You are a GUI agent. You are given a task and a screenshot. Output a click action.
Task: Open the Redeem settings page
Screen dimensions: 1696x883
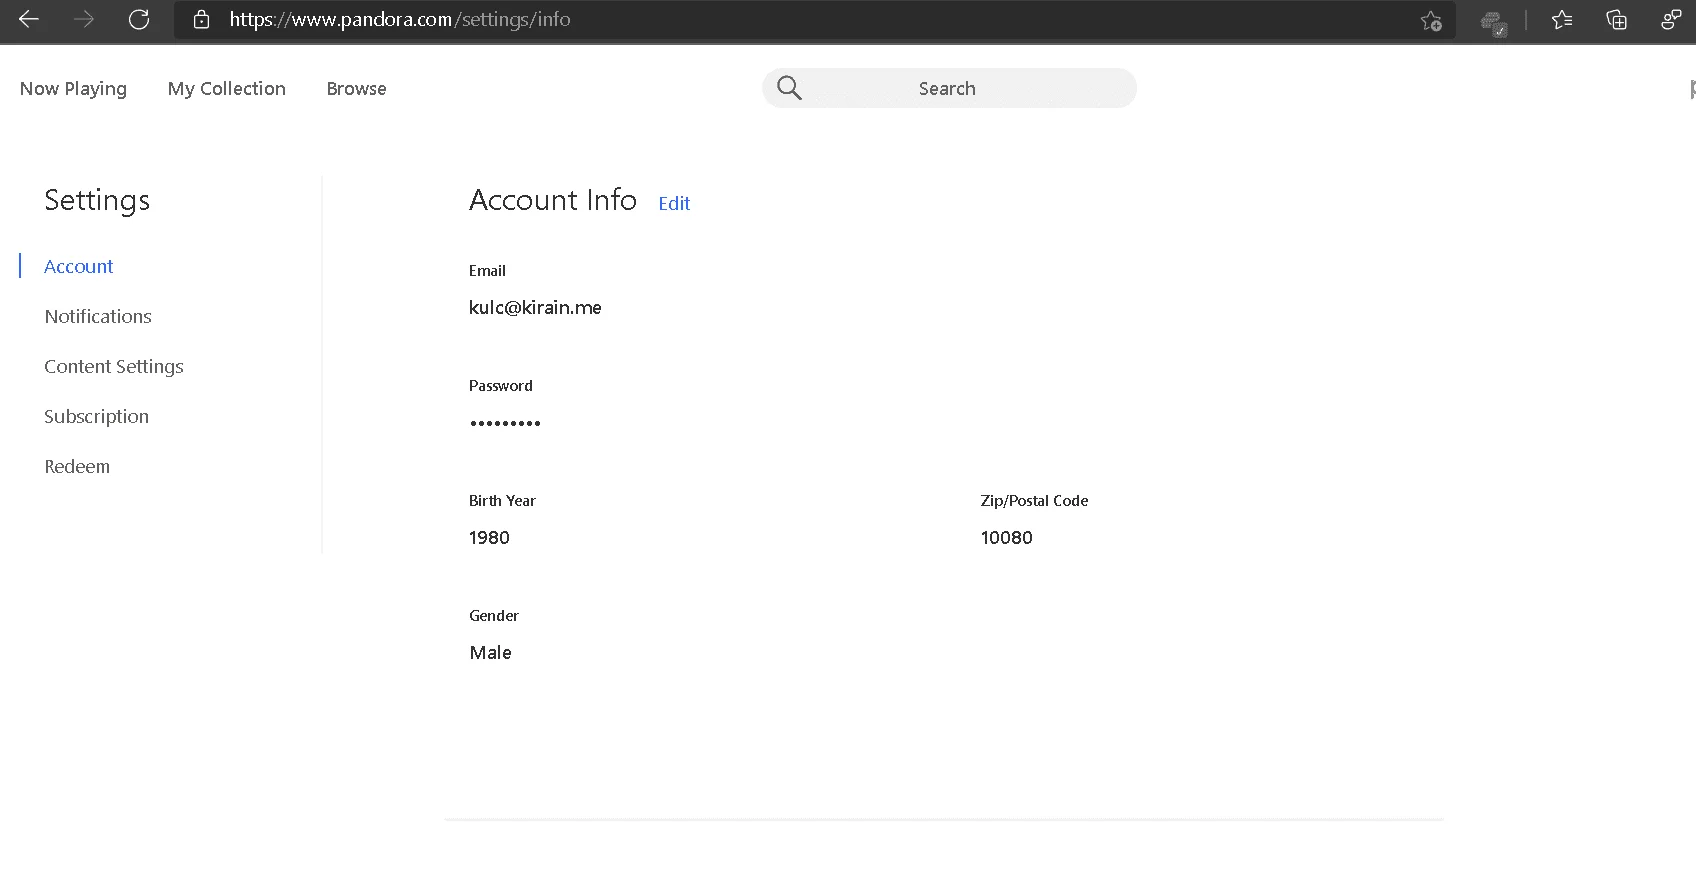[x=77, y=466]
